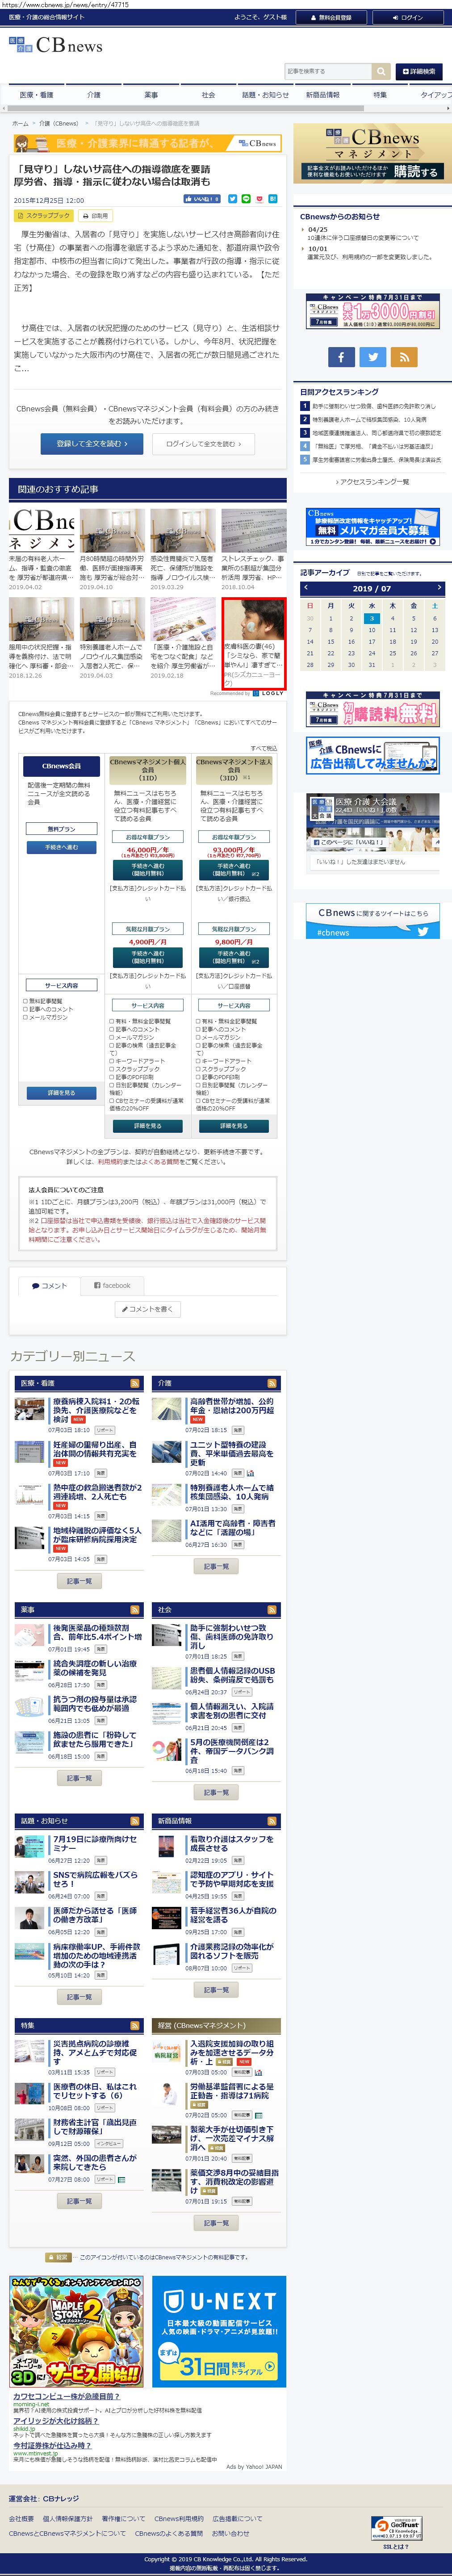
Task: Open the 歯科医の妻(46) recommended ad thumbnail
Action: click(254, 619)
